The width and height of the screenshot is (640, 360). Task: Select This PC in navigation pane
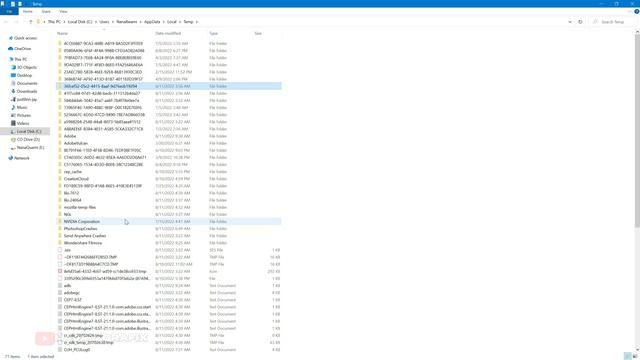point(20,59)
